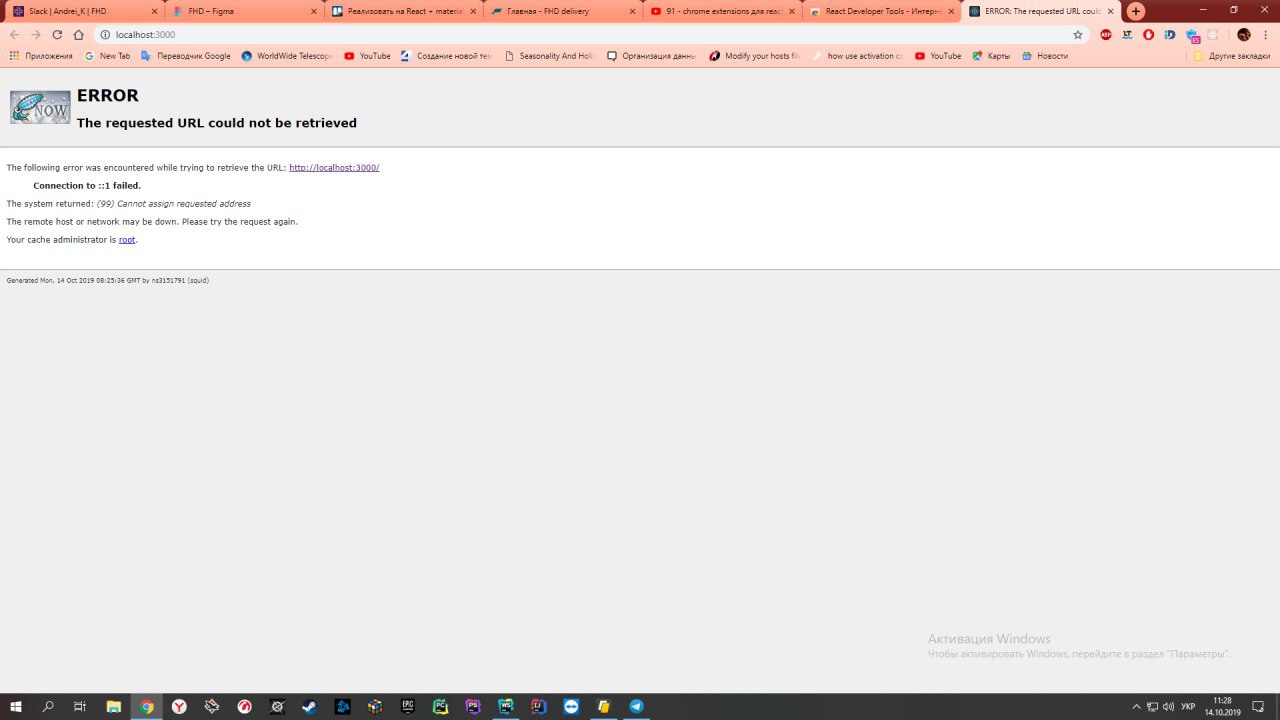
Task: Open the Chrome three-dot menu
Action: 1266,35
